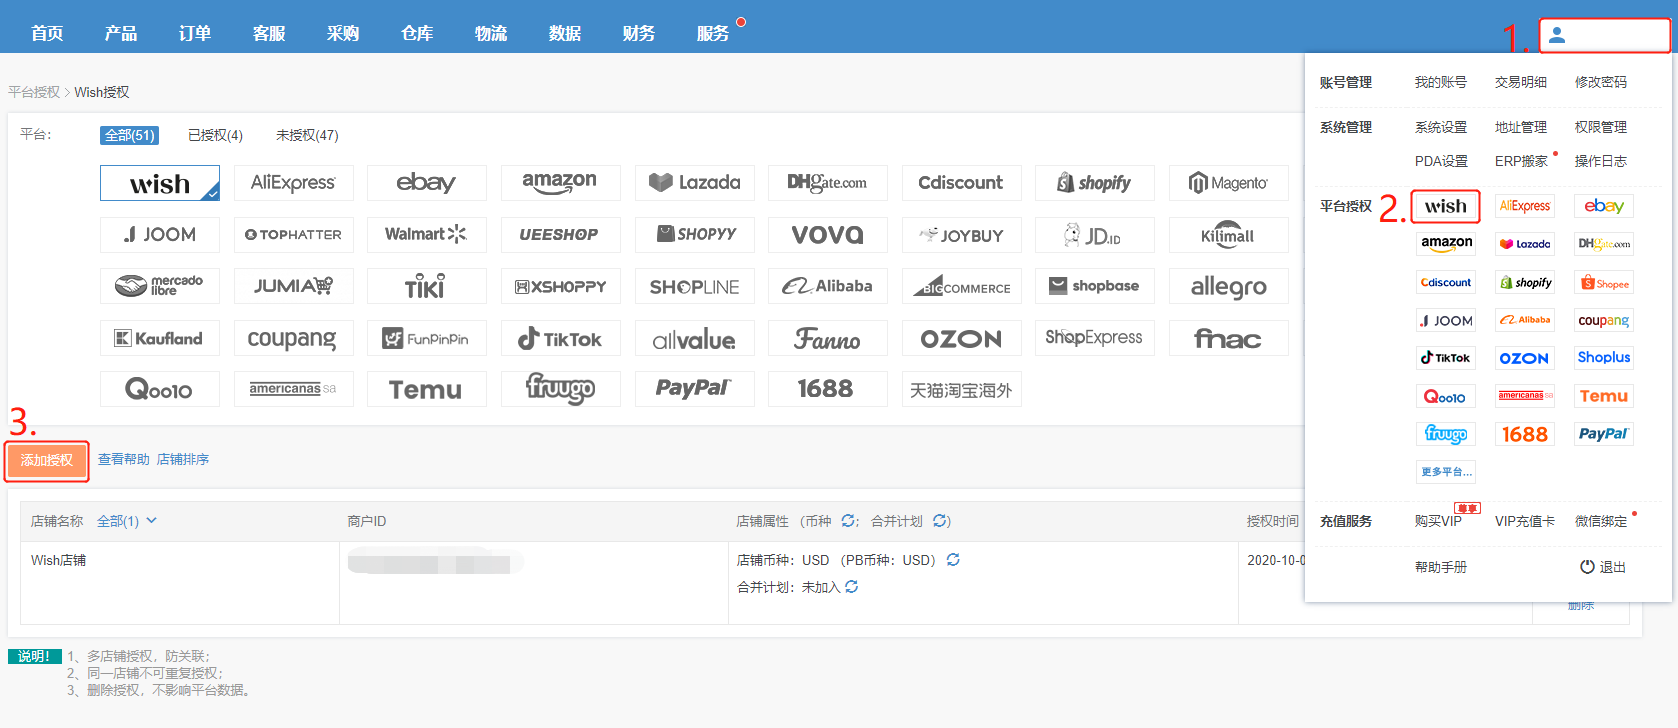This screenshot has height=728, width=1678.
Task: Select the amazon platform logo in main grid
Action: [560, 183]
